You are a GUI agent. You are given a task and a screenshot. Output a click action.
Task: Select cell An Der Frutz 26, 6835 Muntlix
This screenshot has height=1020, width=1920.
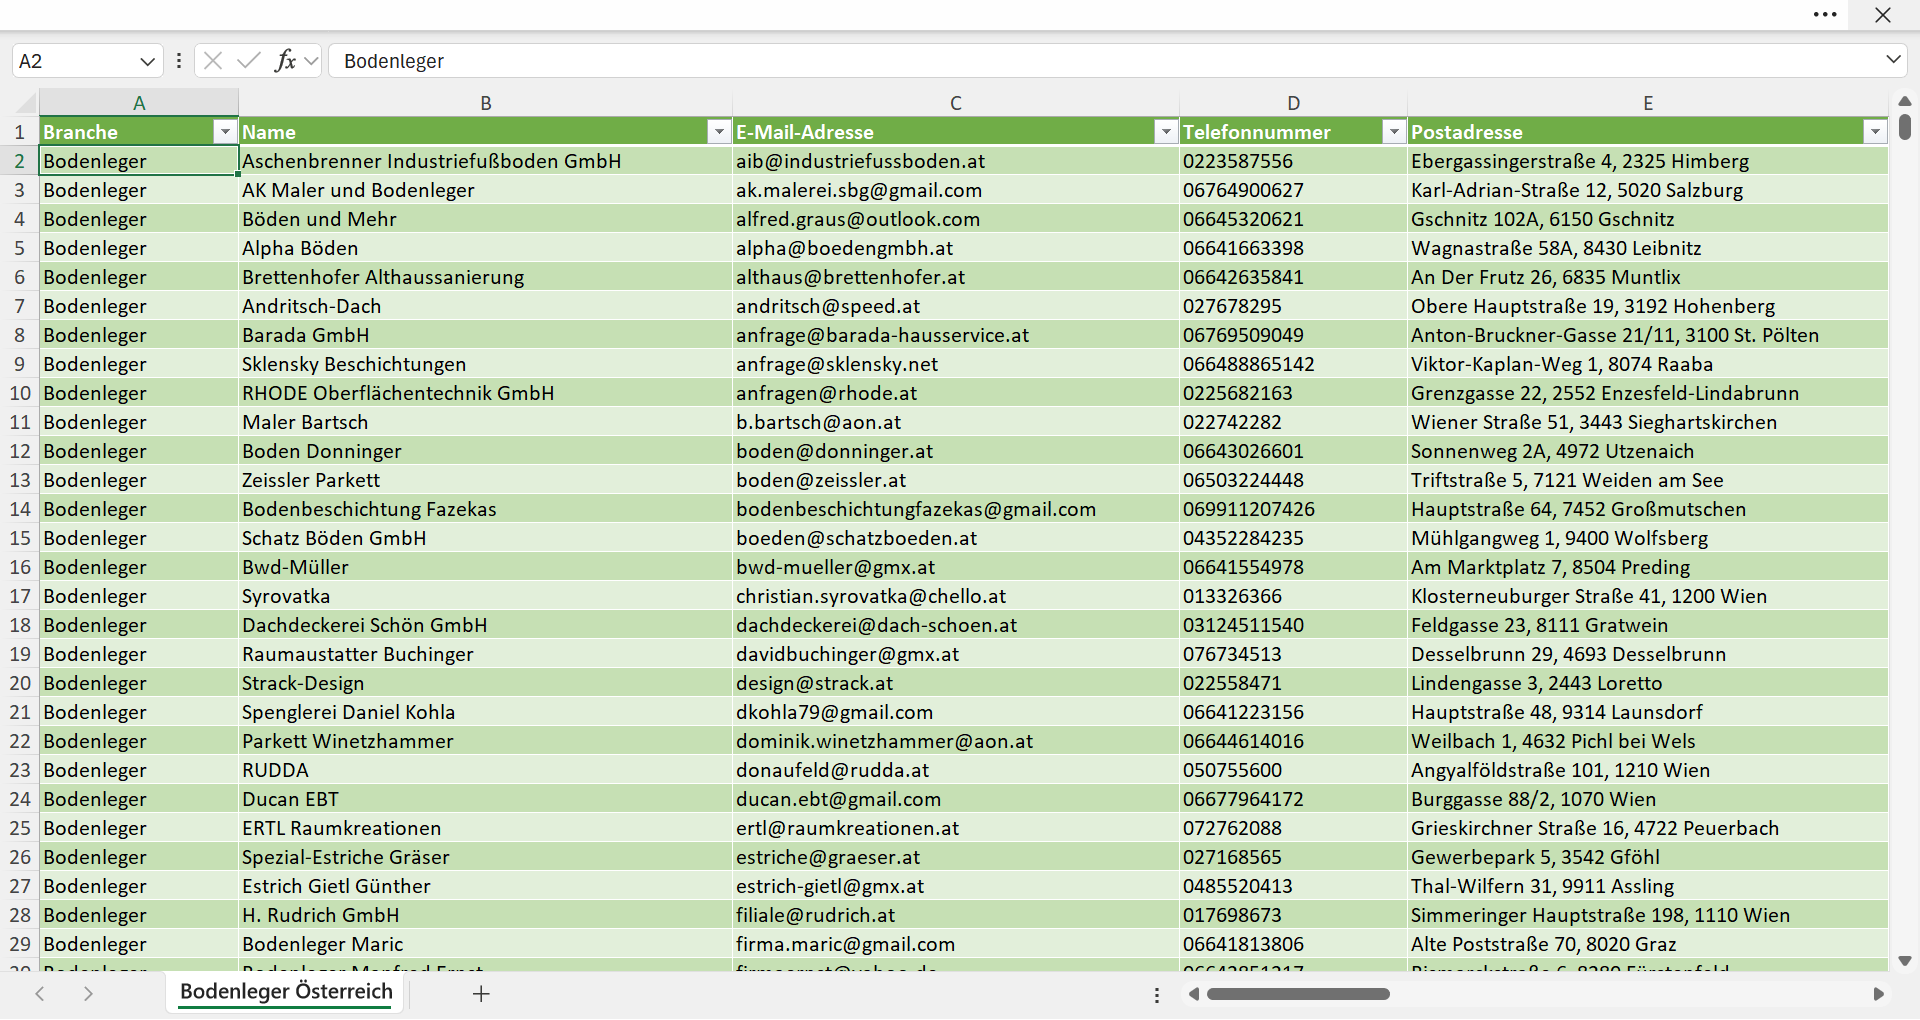tap(1647, 277)
